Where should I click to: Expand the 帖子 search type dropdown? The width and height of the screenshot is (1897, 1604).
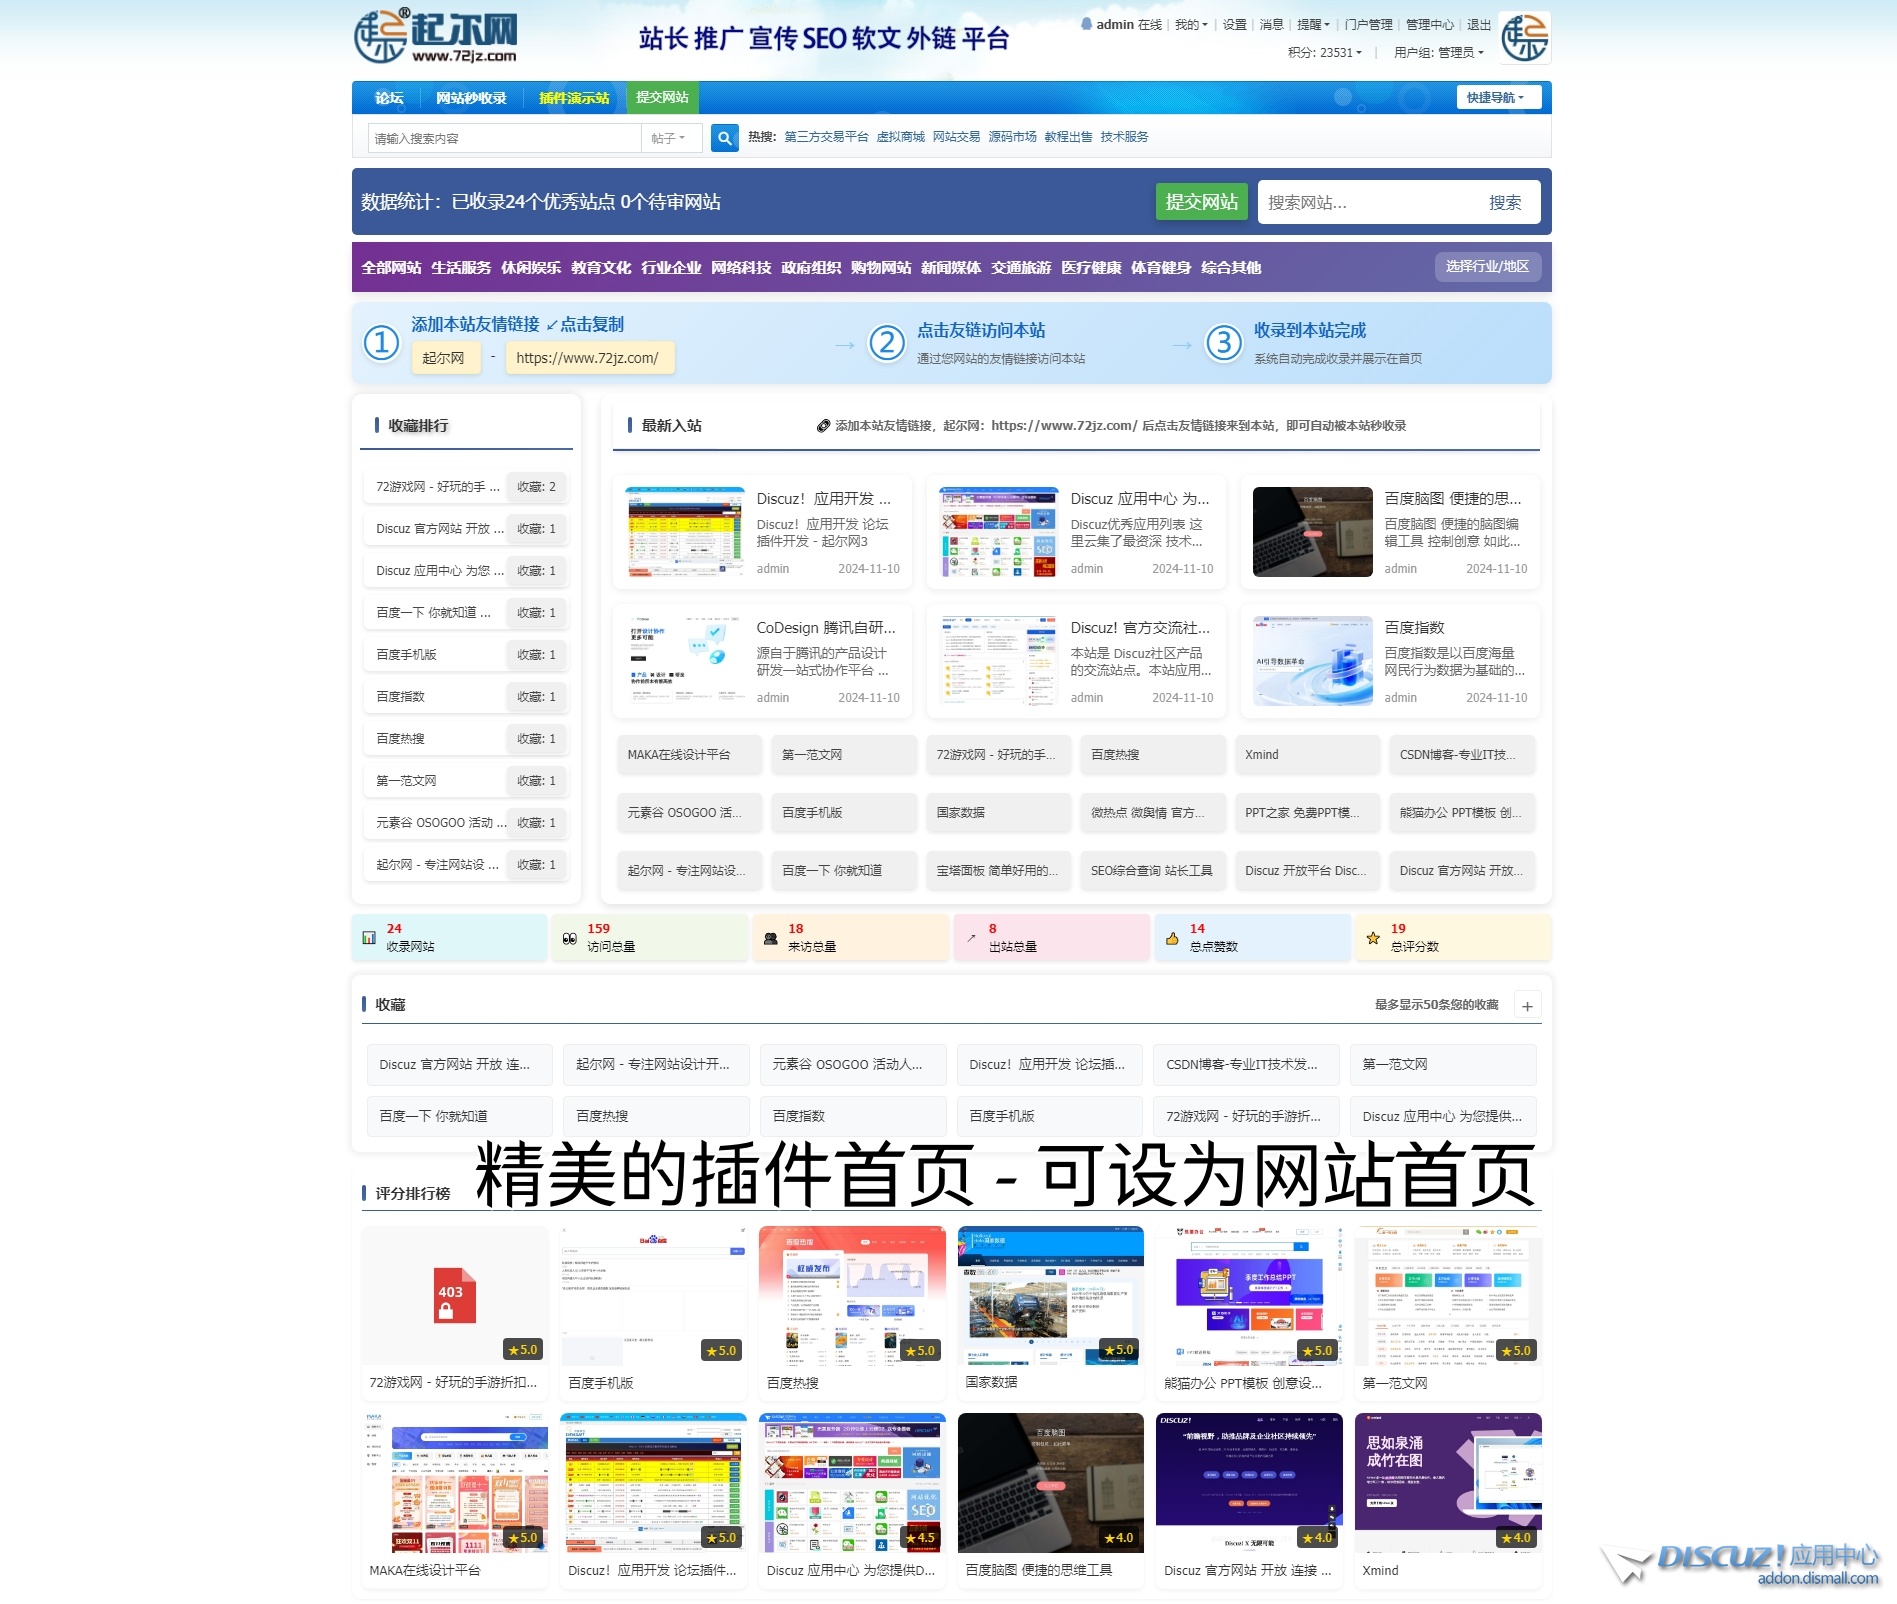(x=668, y=138)
